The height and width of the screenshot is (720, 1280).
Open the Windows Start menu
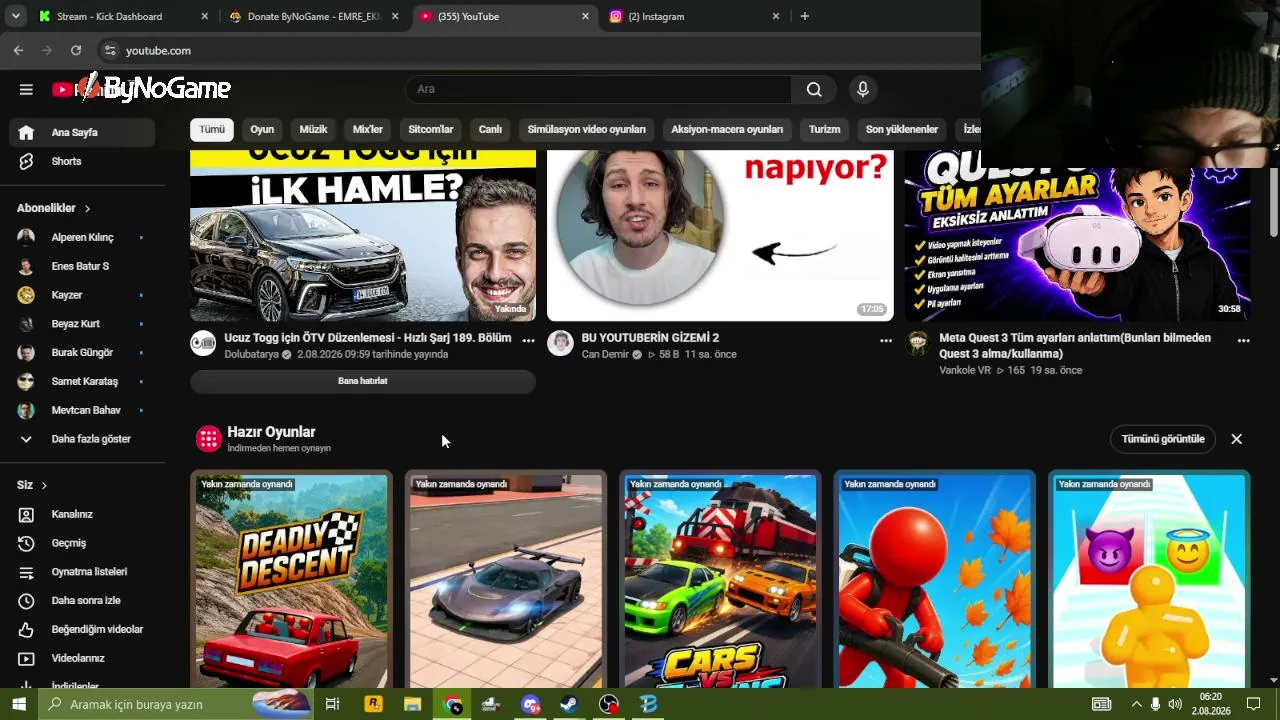click(x=18, y=704)
